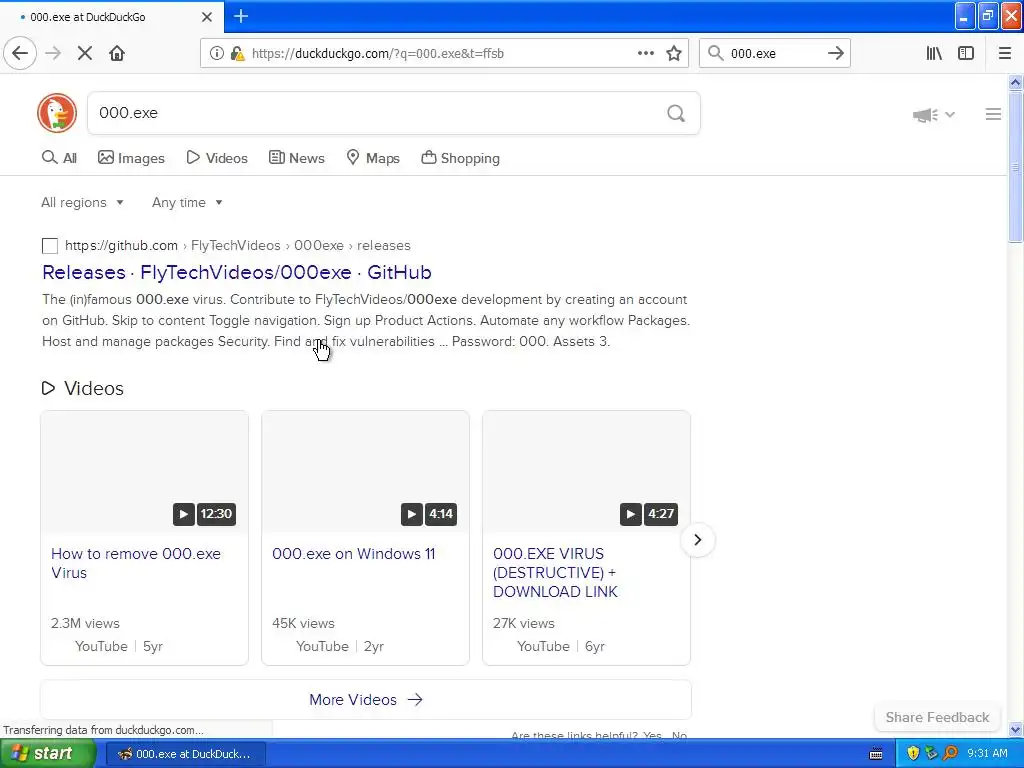Click the padlock with warning icon

click(x=237, y=54)
